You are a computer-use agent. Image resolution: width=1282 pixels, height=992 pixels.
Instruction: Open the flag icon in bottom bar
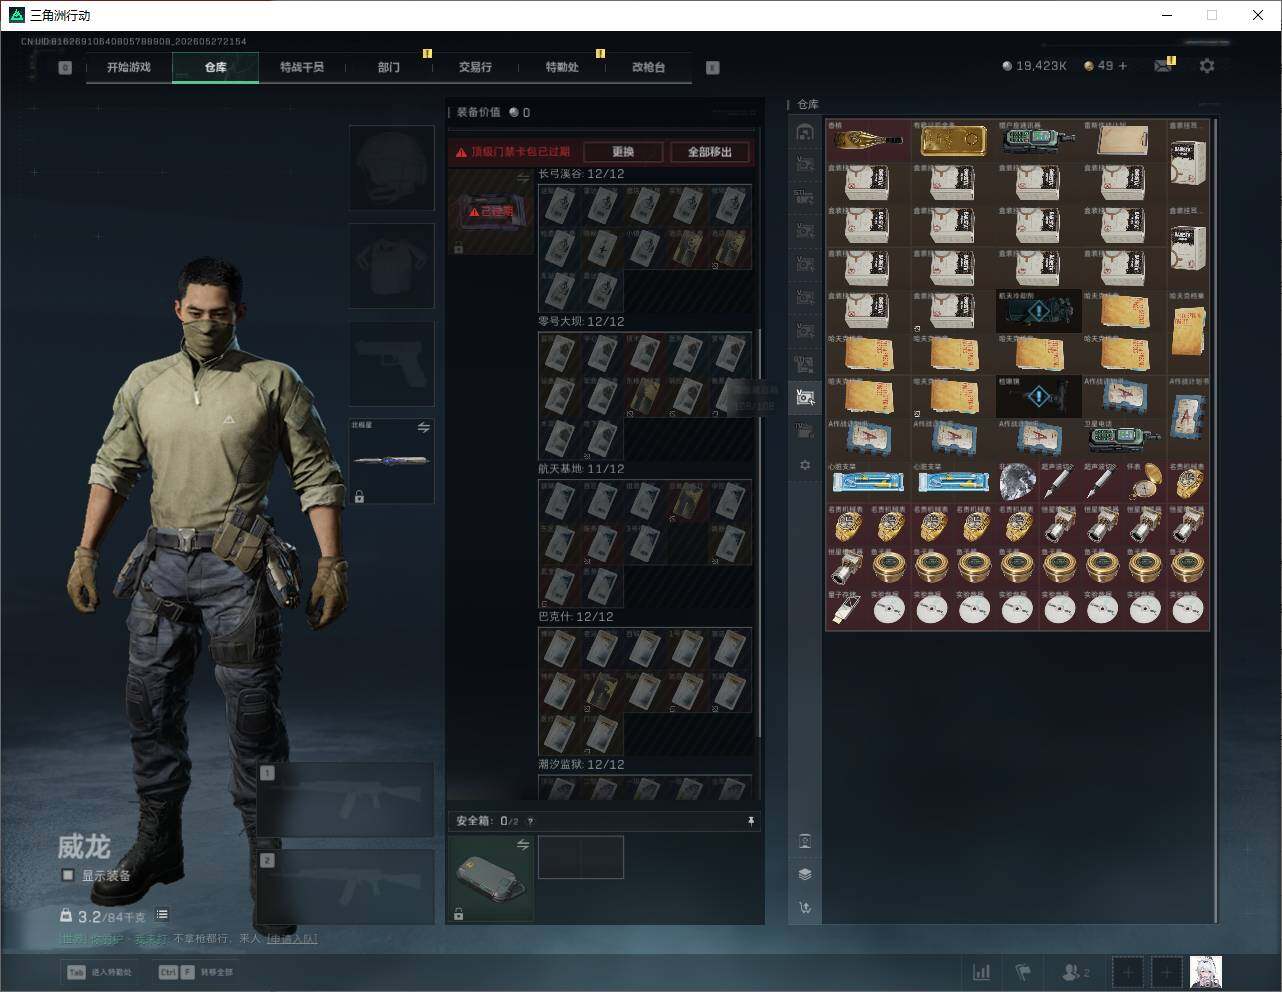[1023, 972]
